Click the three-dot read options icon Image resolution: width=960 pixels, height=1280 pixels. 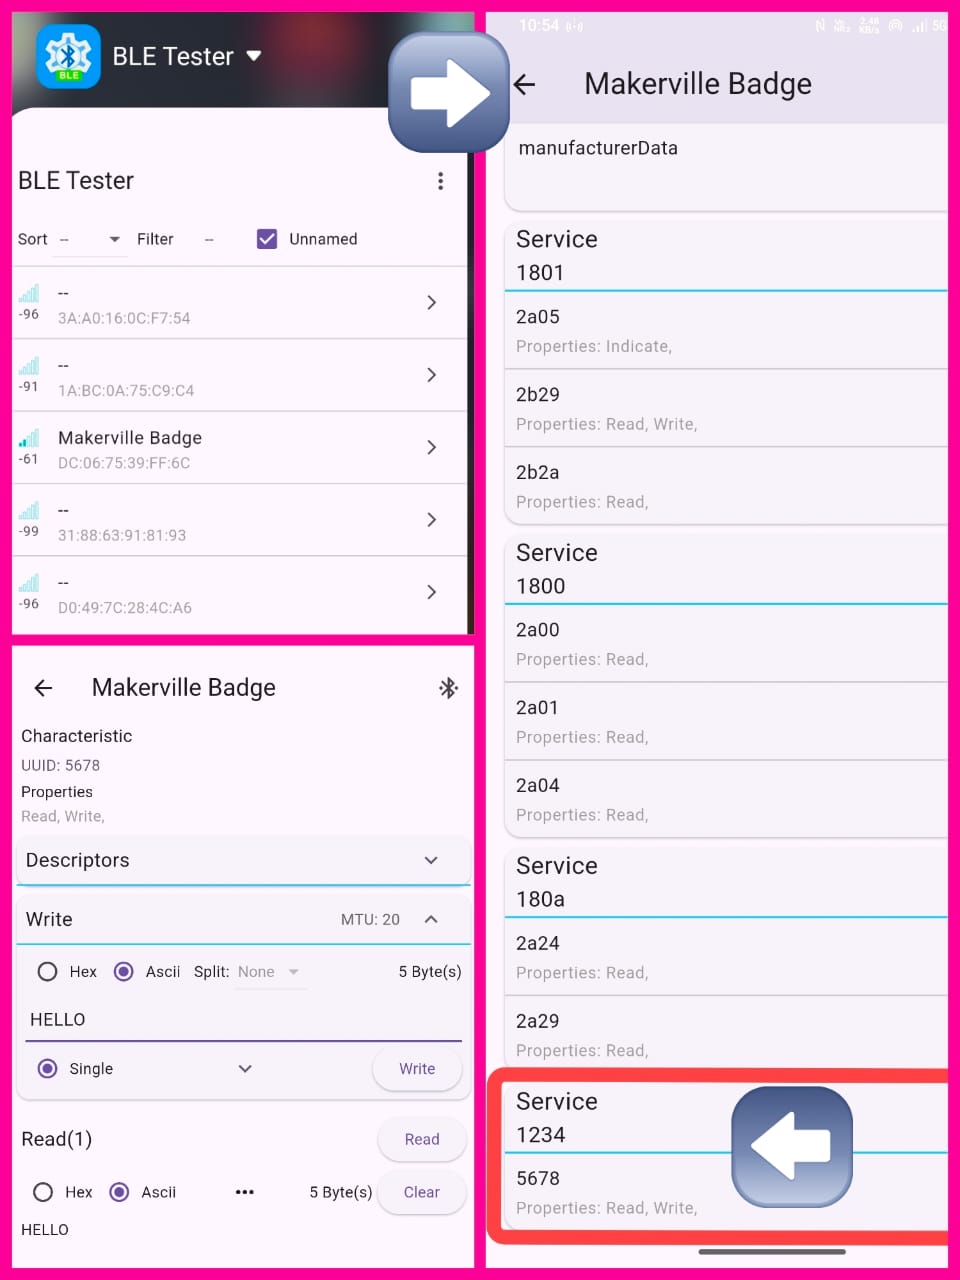pos(244,1192)
